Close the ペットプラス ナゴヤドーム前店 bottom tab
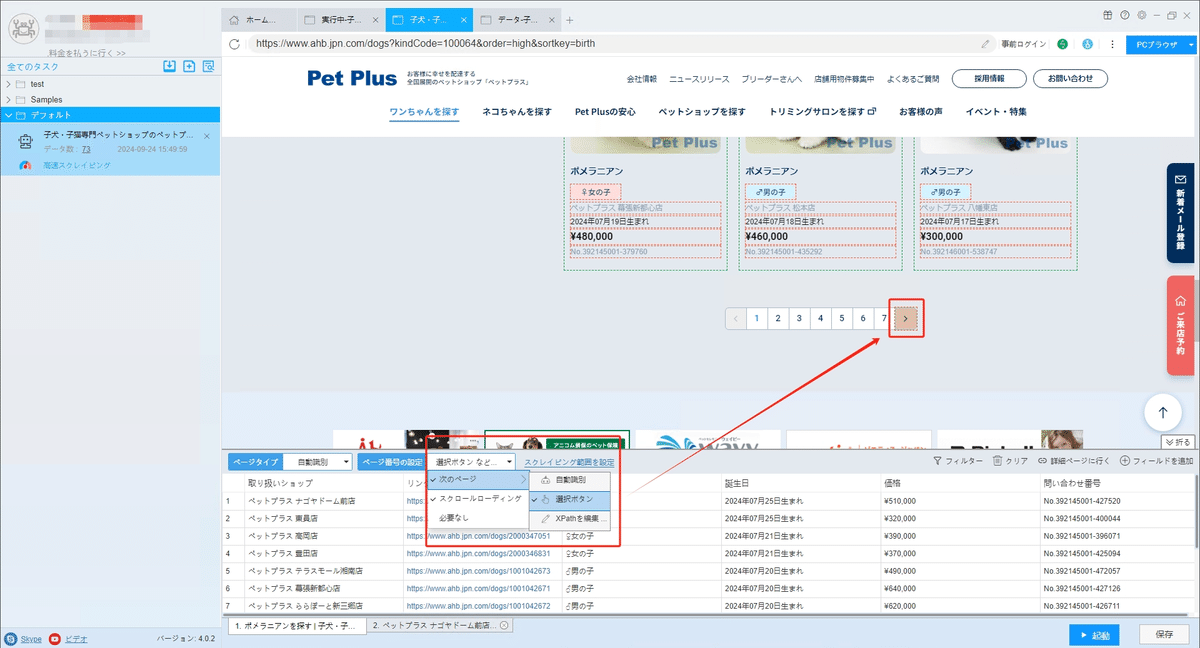Screen dimensions: 1200x648 click(504, 625)
